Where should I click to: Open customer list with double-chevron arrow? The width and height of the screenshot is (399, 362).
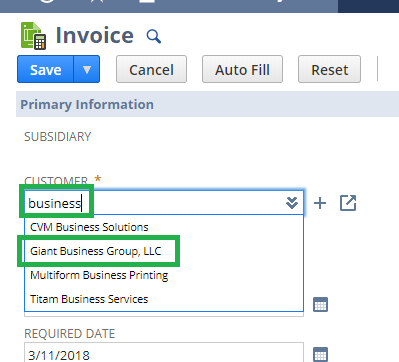click(292, 203)
